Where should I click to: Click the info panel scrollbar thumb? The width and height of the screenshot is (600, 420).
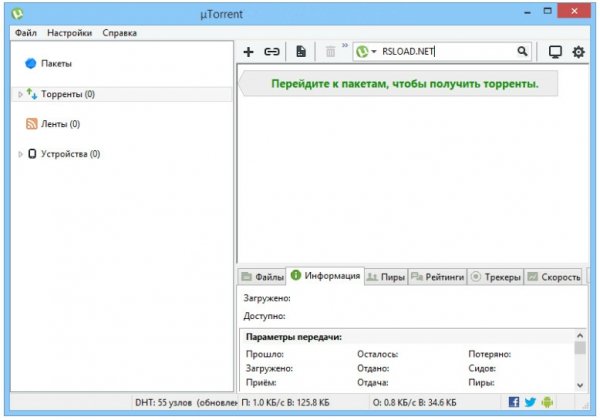point(580,348)
